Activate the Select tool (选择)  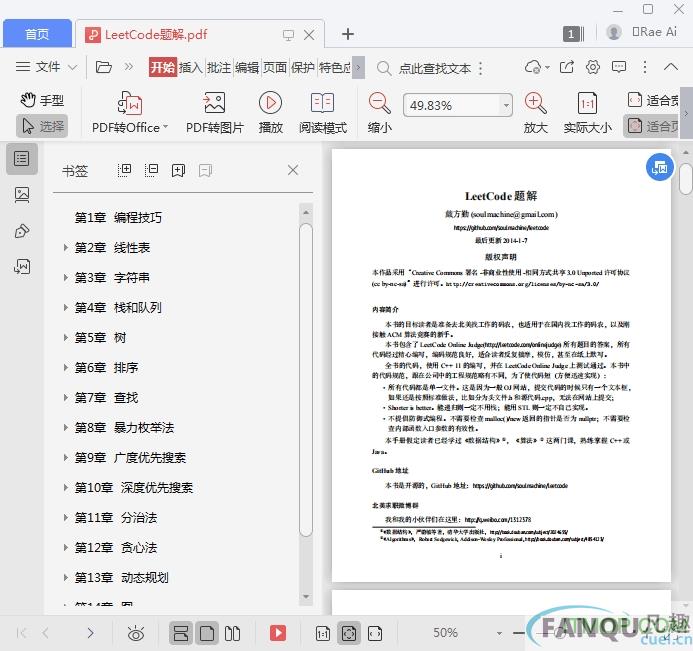(x=42, y=126)
